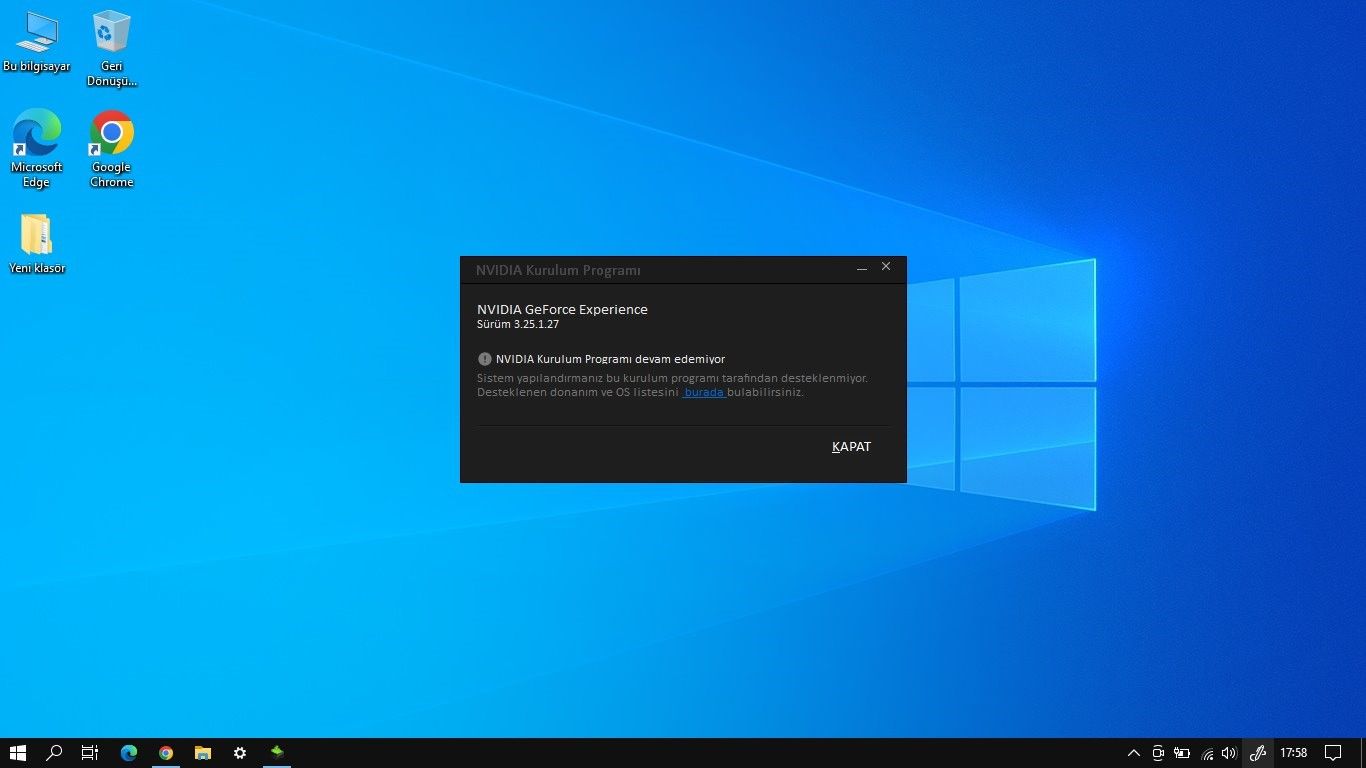Show hidden system tray icons
This screenshot has height=768, width=1366.
1134,753
